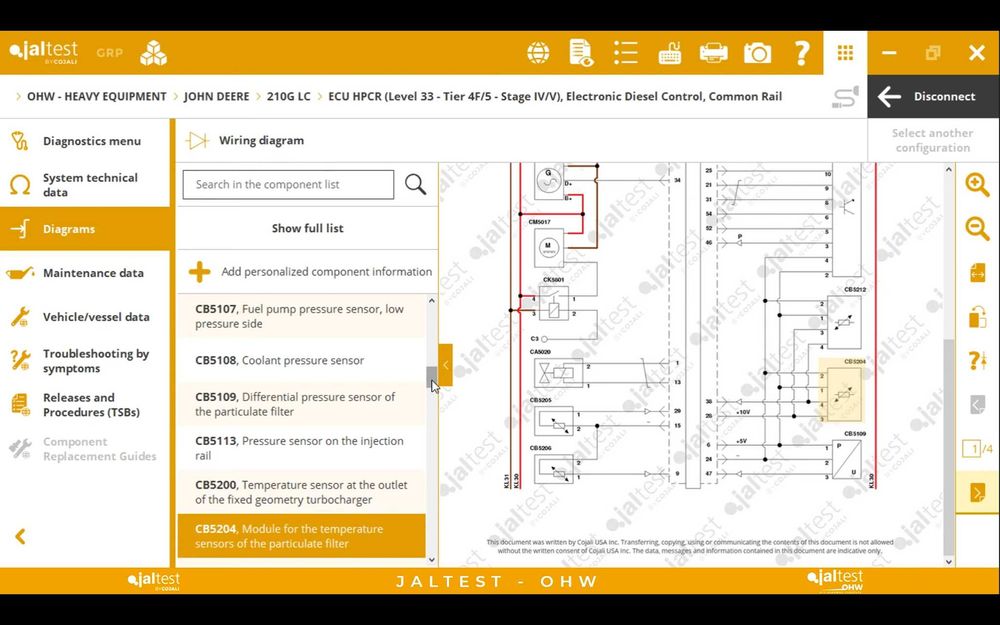Open the document report viewer icon
The image size is (1000, 625).
tap(581, 53)
